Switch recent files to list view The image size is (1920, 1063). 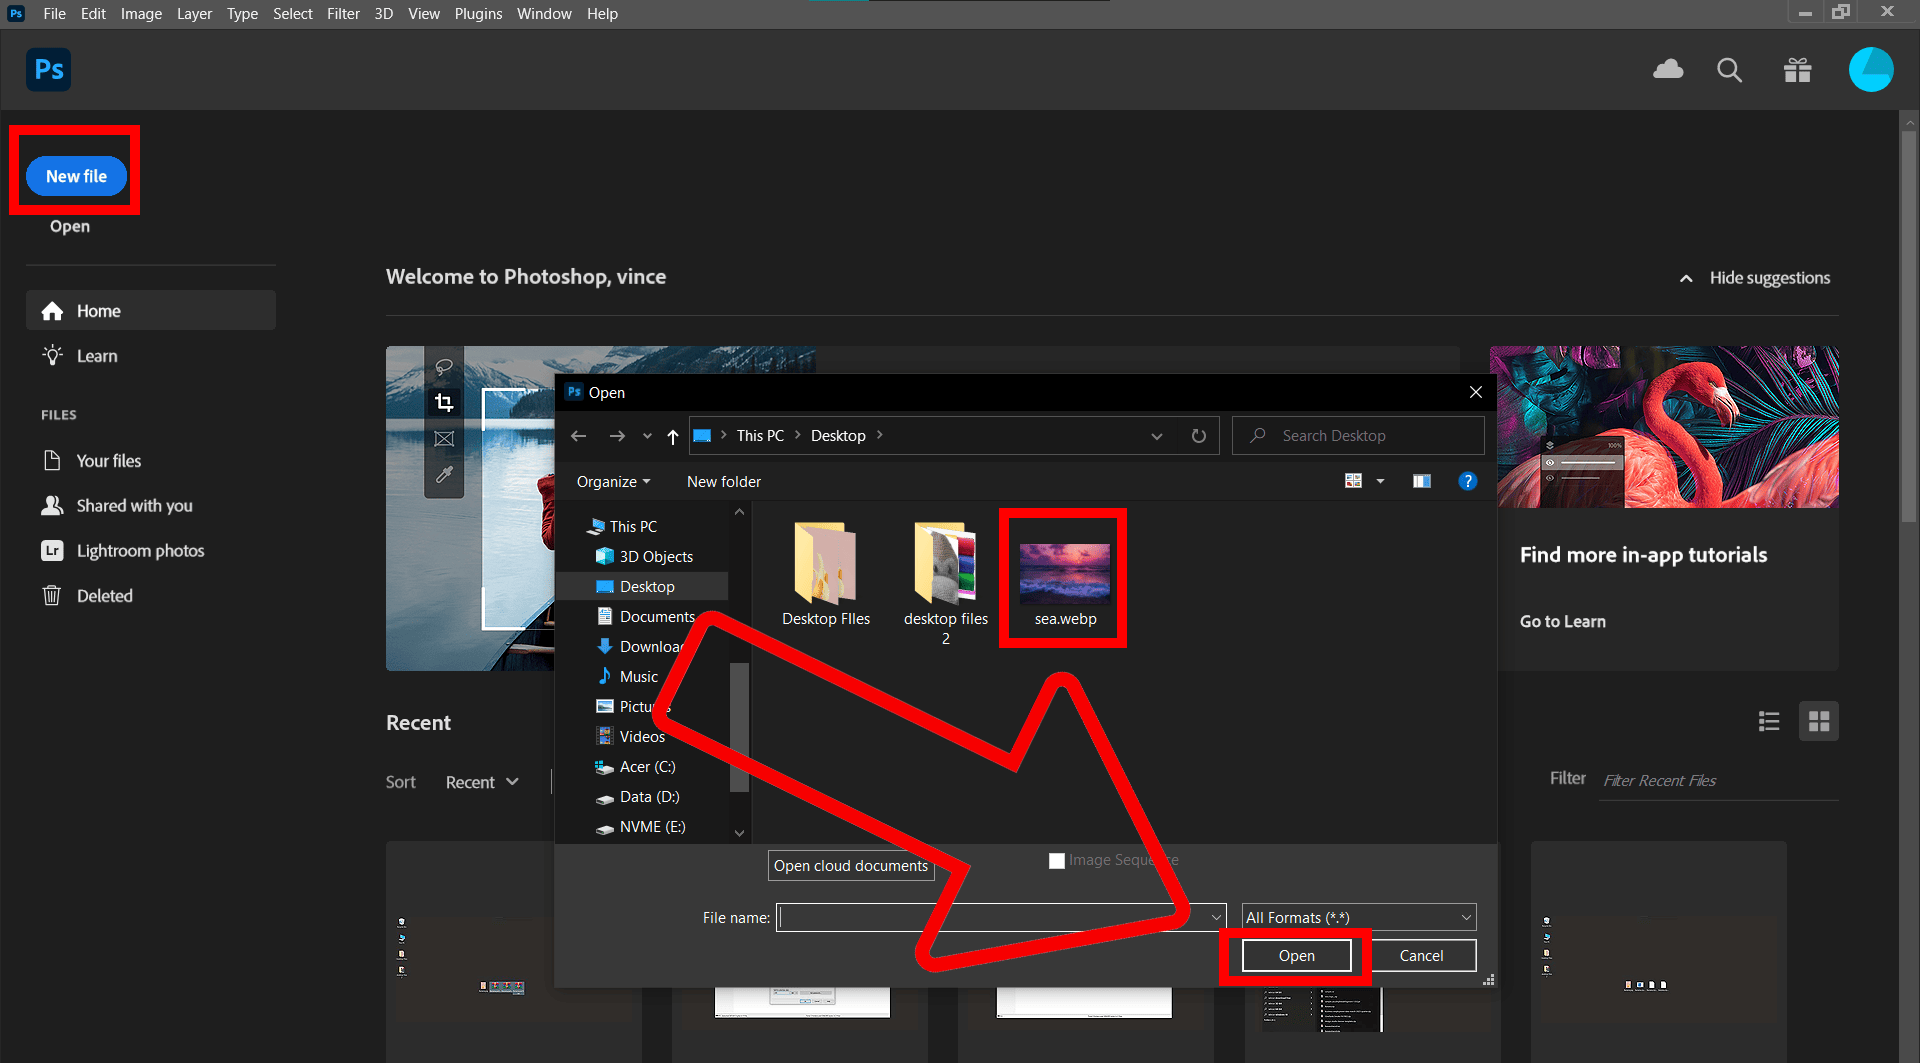point(1769,721)
